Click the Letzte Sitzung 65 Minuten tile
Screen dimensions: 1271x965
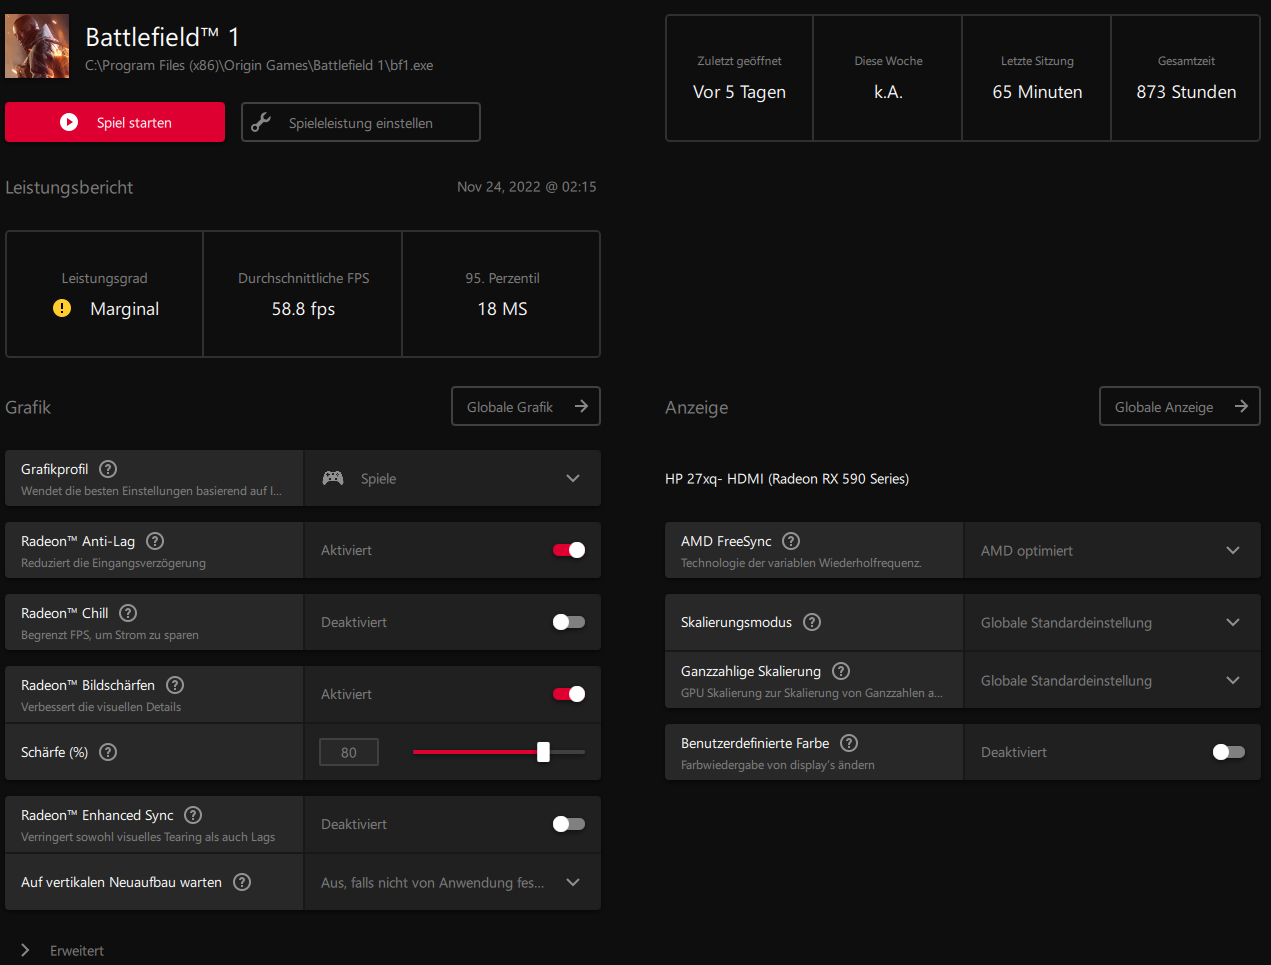click(x=1037, y=78)
